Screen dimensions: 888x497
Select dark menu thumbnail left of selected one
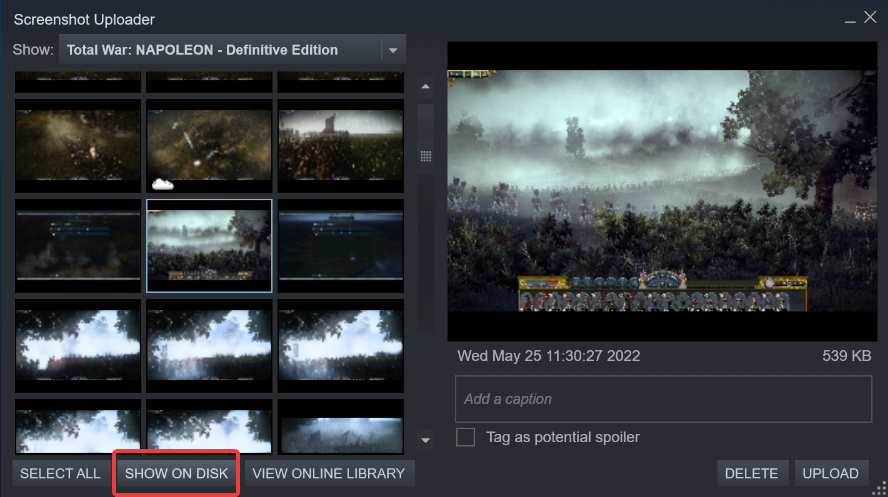pos(78,246)
